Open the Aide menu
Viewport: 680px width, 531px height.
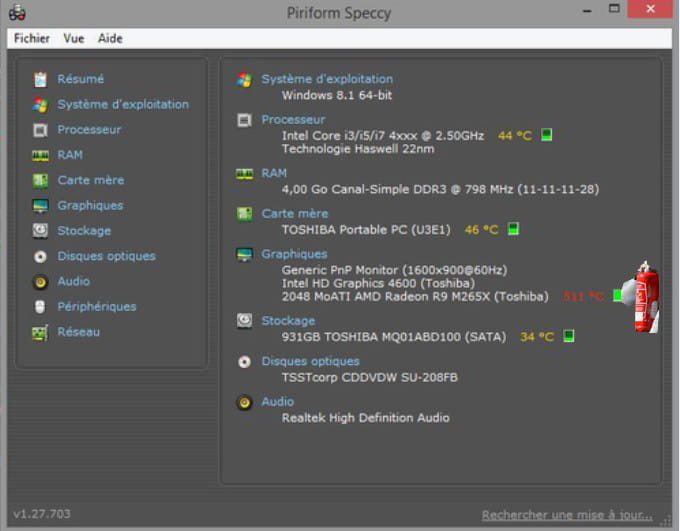110,39
